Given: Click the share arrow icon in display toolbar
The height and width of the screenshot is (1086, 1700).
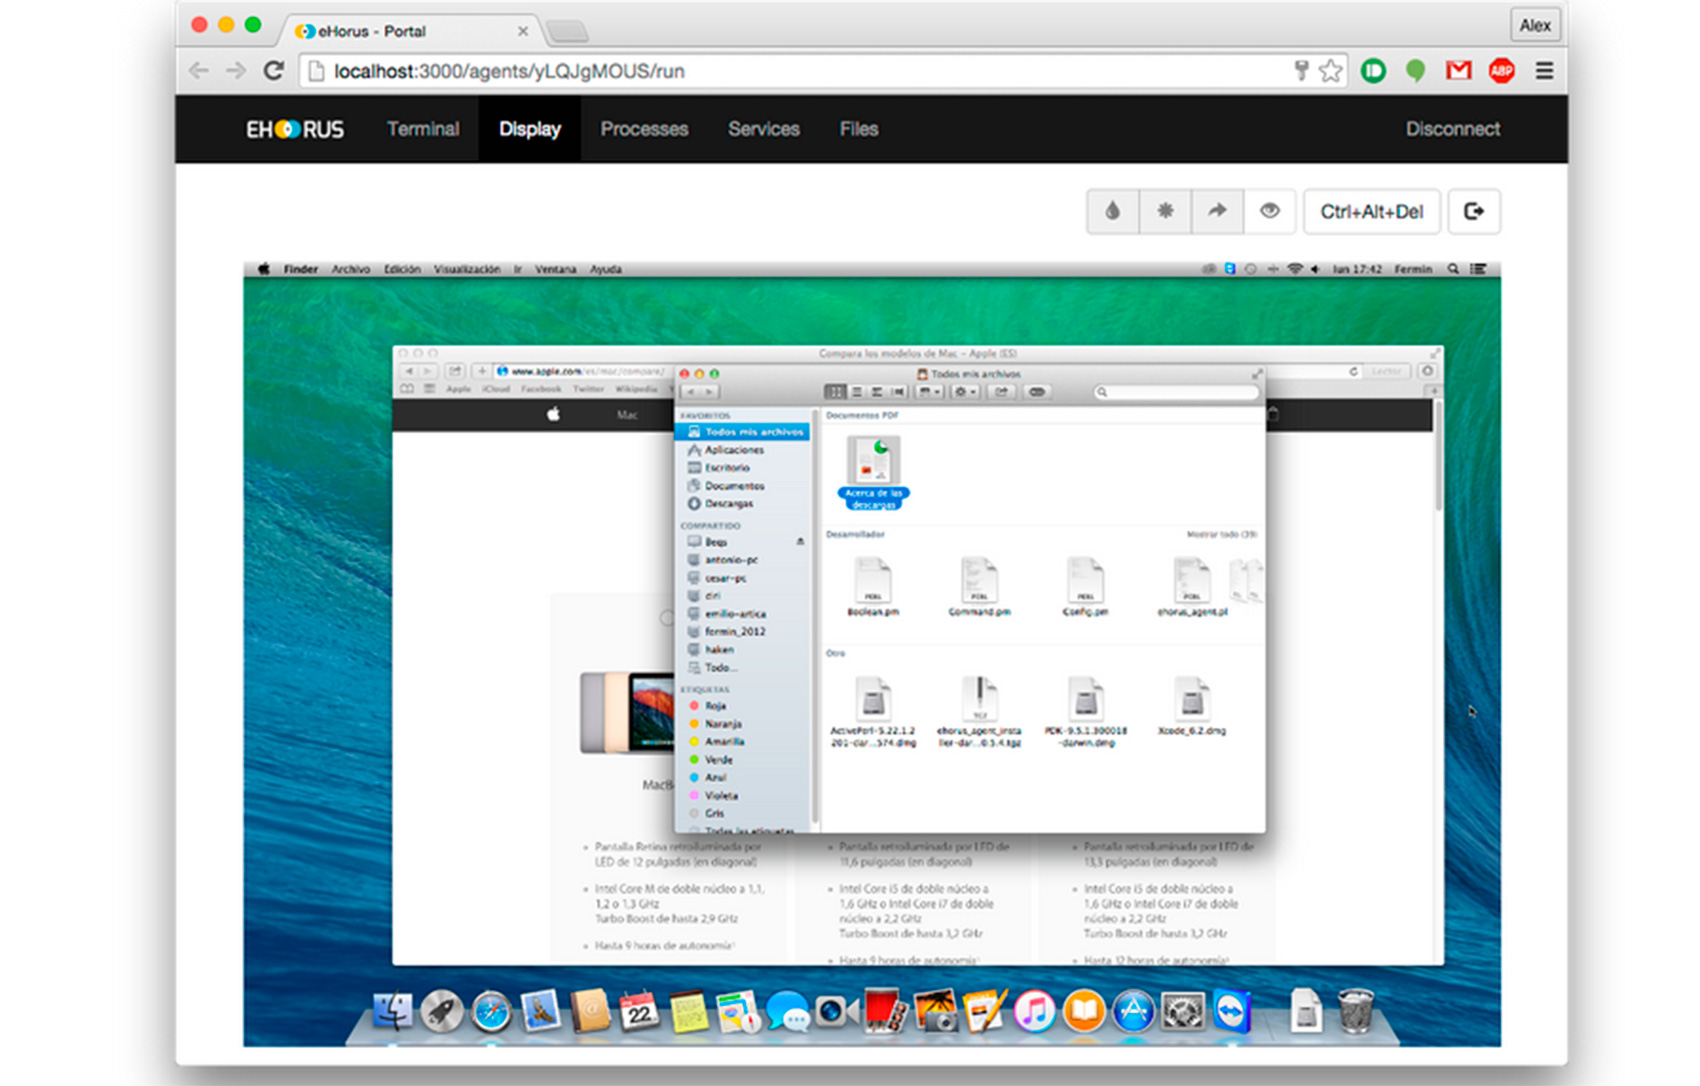Looking at the screenshot, I should tap(1217, 211).
